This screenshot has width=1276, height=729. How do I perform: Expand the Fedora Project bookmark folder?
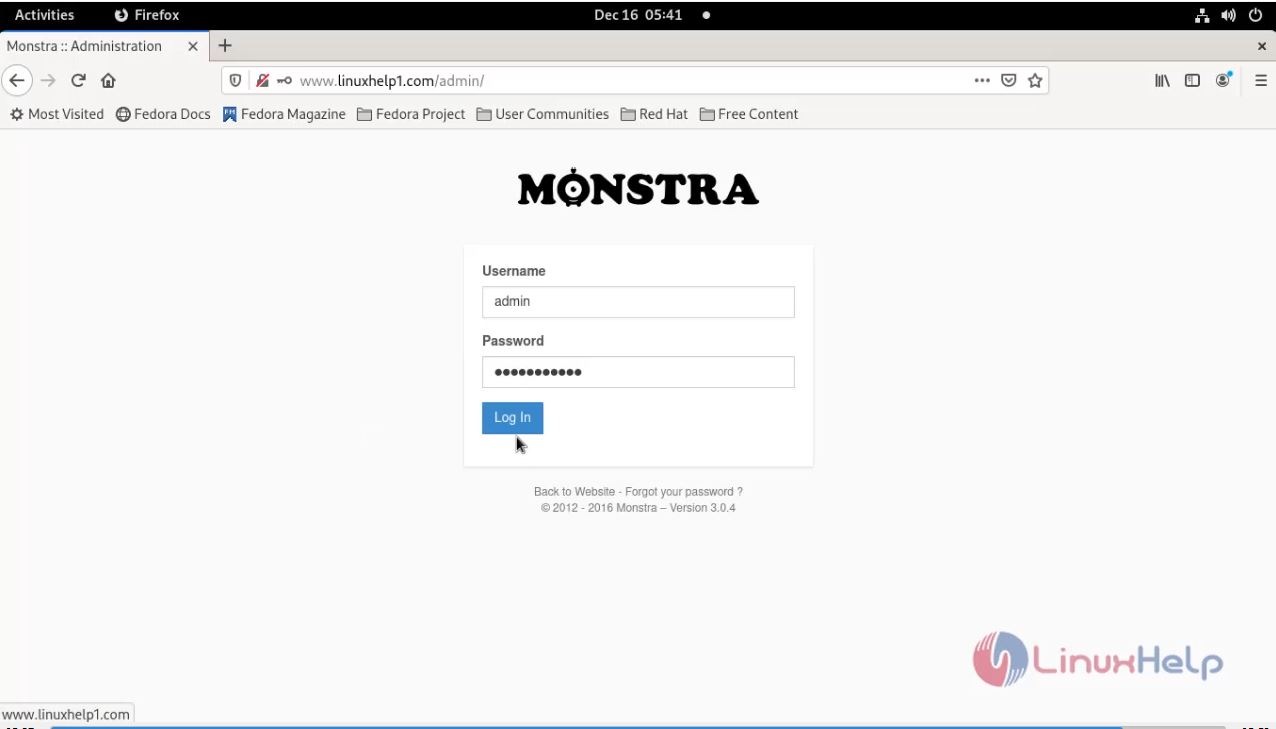point(411,114)
